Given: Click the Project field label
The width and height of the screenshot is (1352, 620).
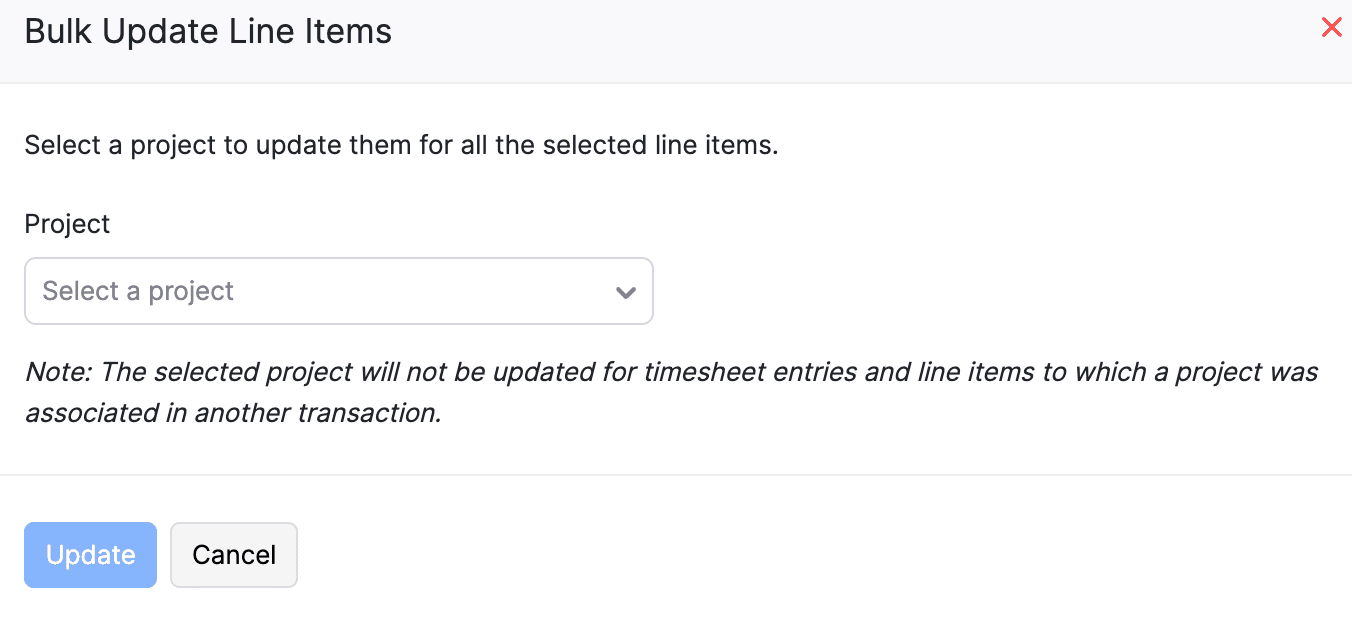Looking at the screenshot, I should (67, 224).
